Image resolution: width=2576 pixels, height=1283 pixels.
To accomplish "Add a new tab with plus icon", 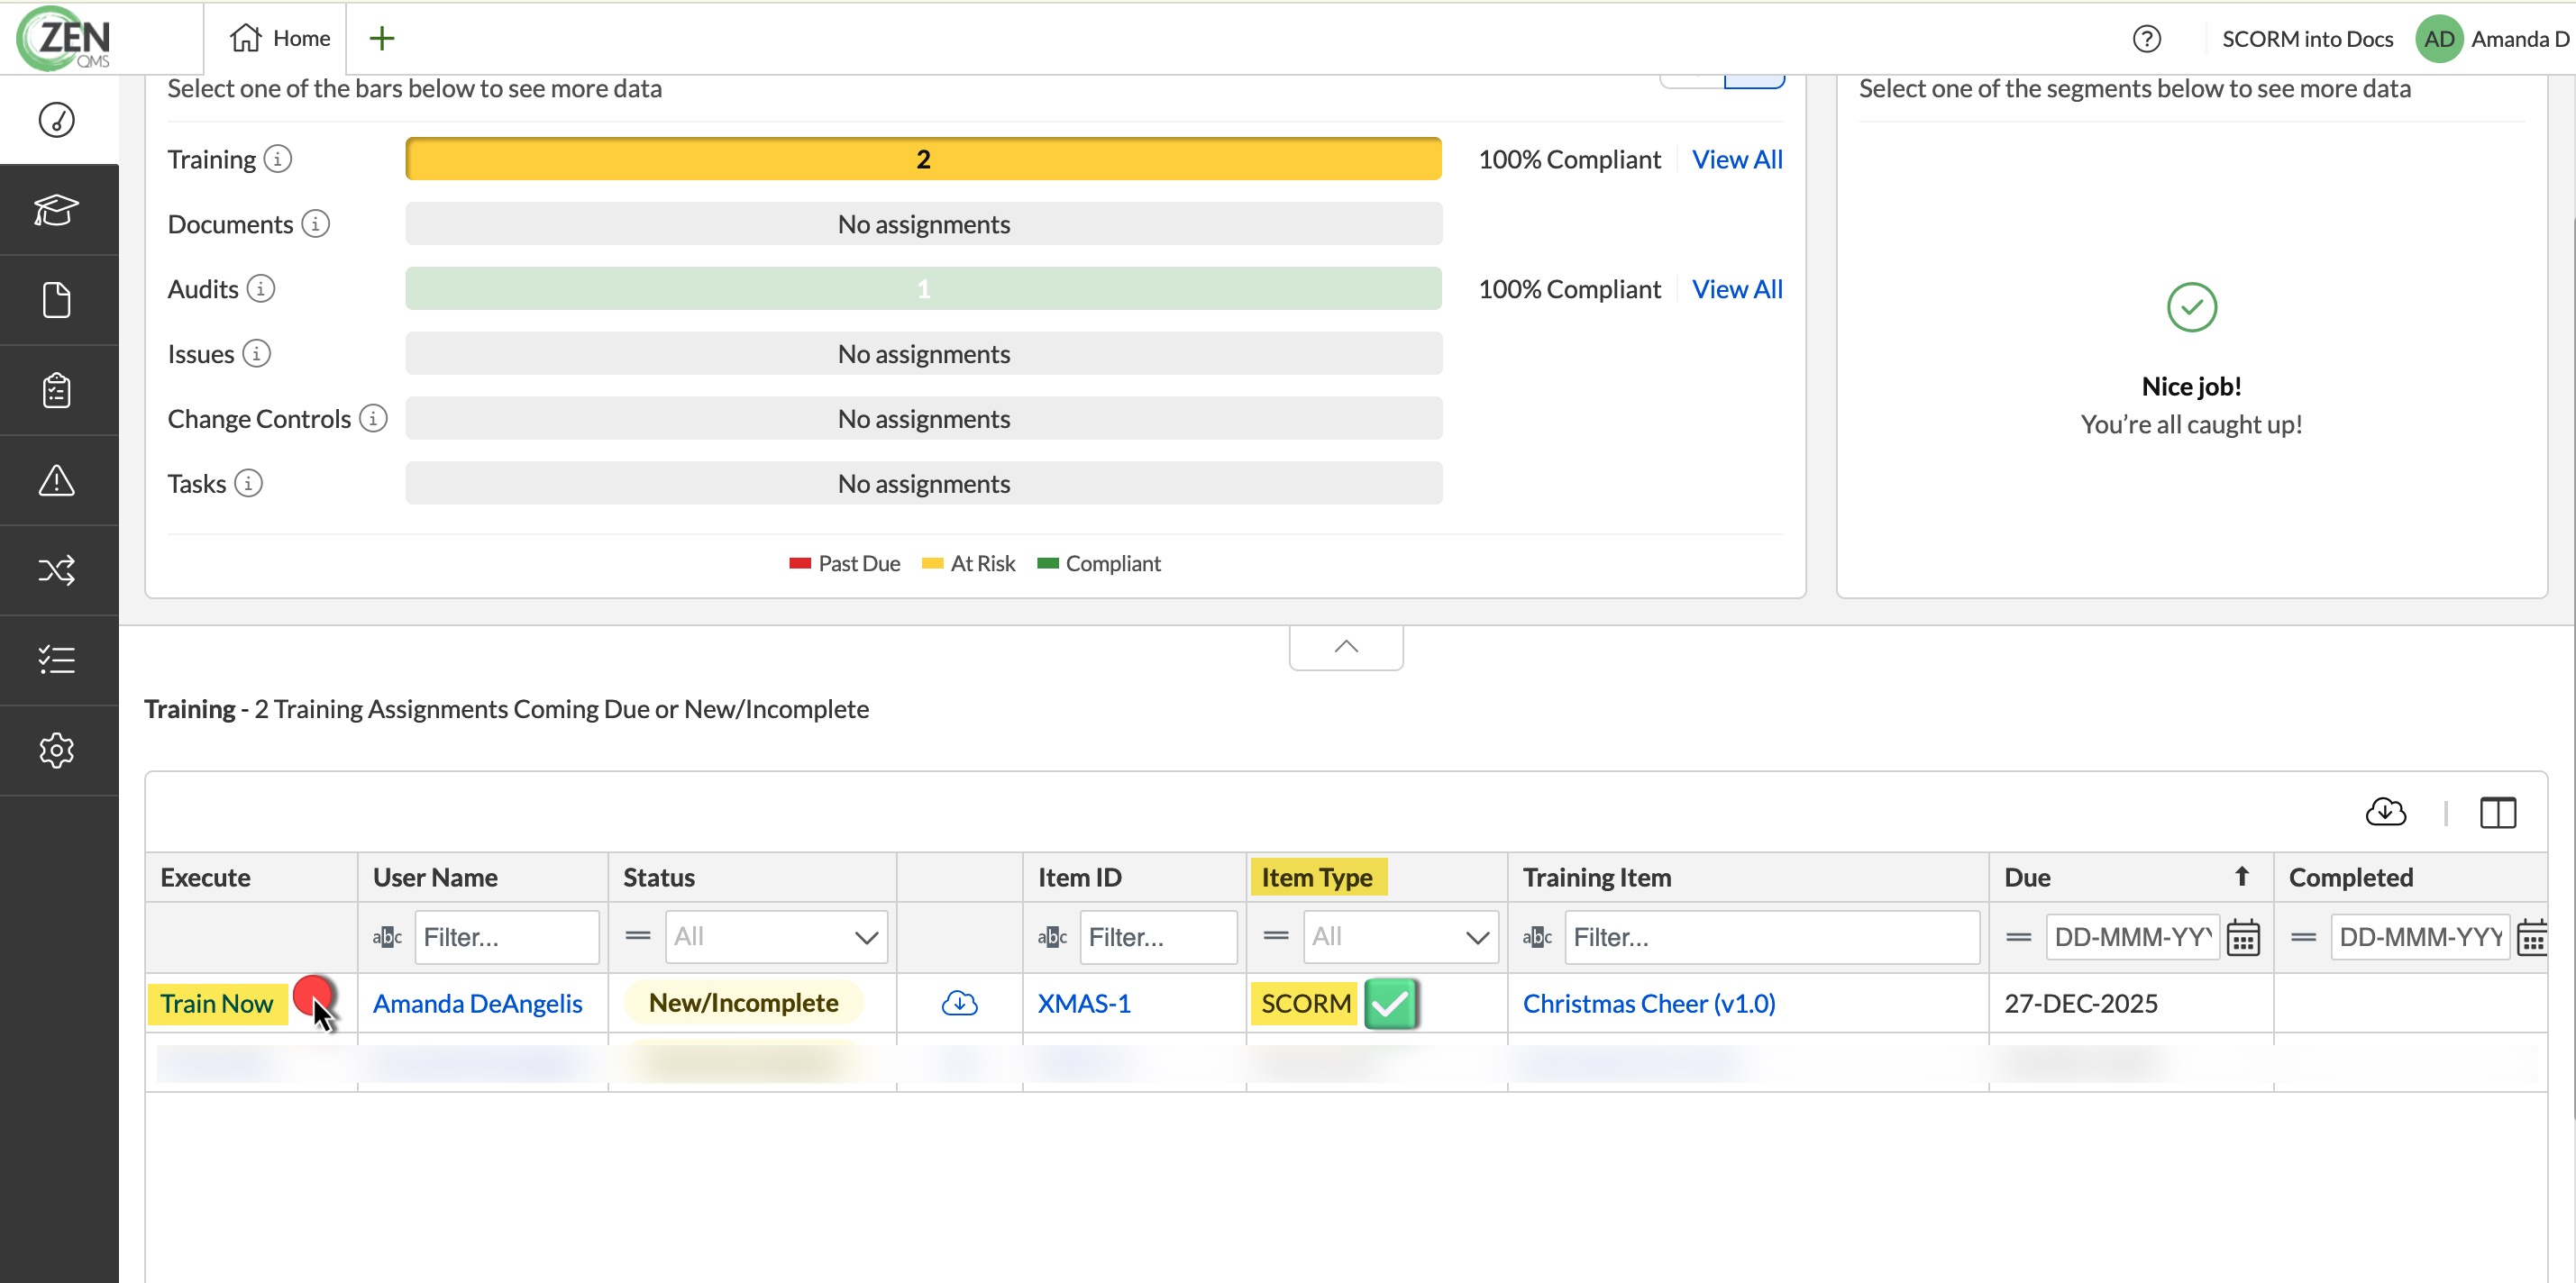I will click(x=382, y=39).
